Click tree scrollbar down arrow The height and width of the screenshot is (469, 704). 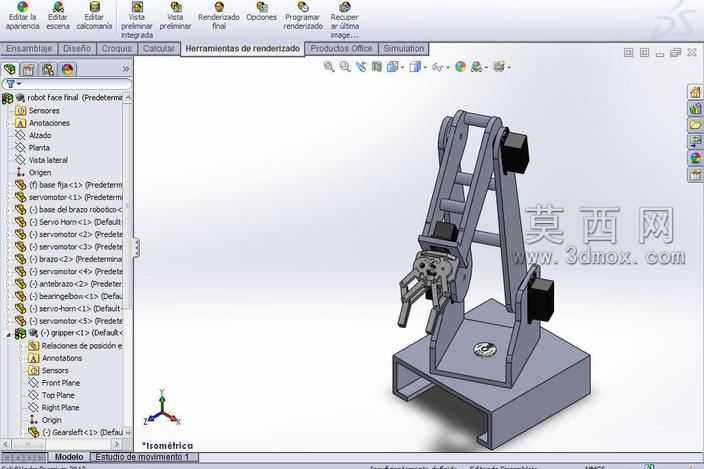(128, 433)
